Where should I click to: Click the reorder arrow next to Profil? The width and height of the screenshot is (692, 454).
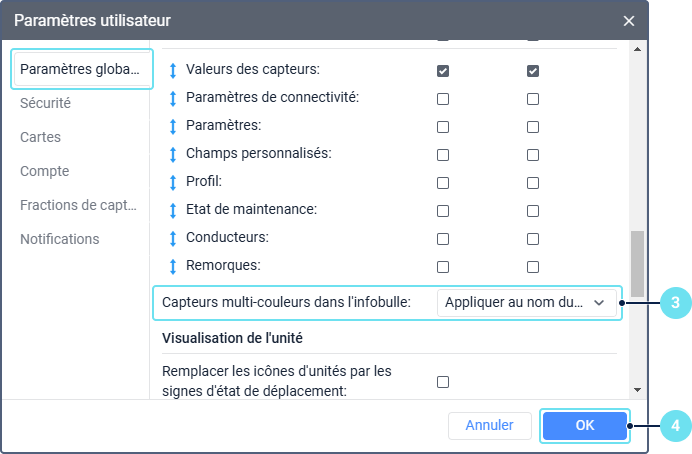(173, 183)
